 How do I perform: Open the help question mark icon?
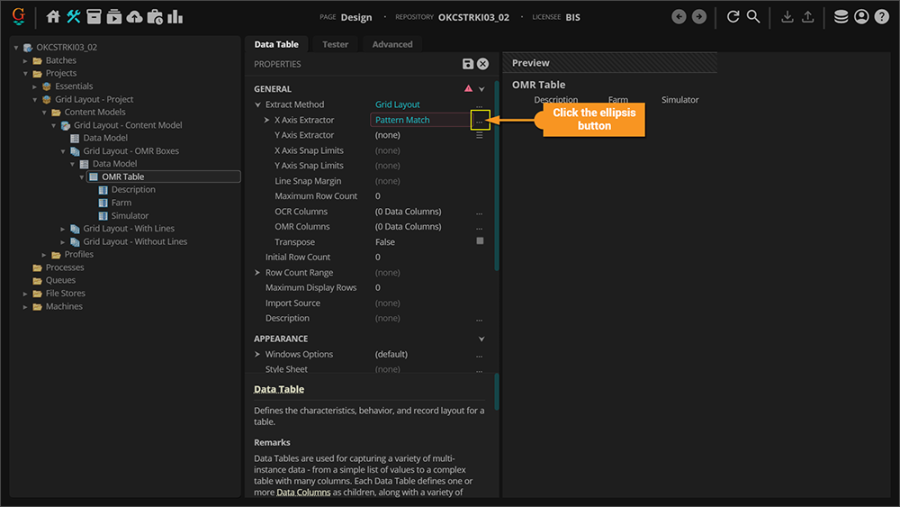pyautogui.click(x=881, y=17)
